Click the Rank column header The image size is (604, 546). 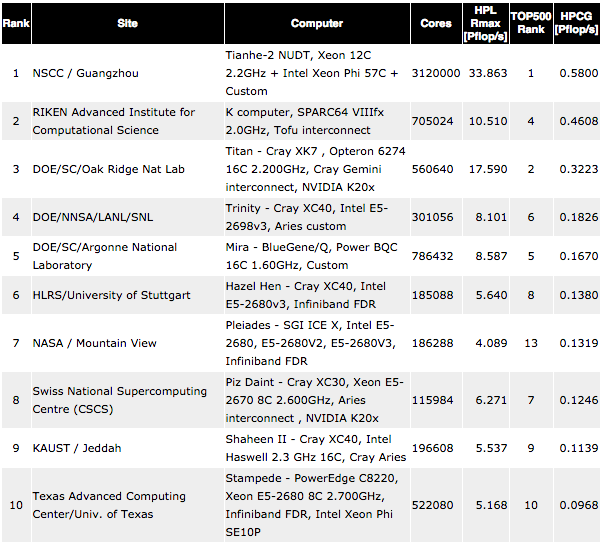pyautogui.click(x=16, y=23)
